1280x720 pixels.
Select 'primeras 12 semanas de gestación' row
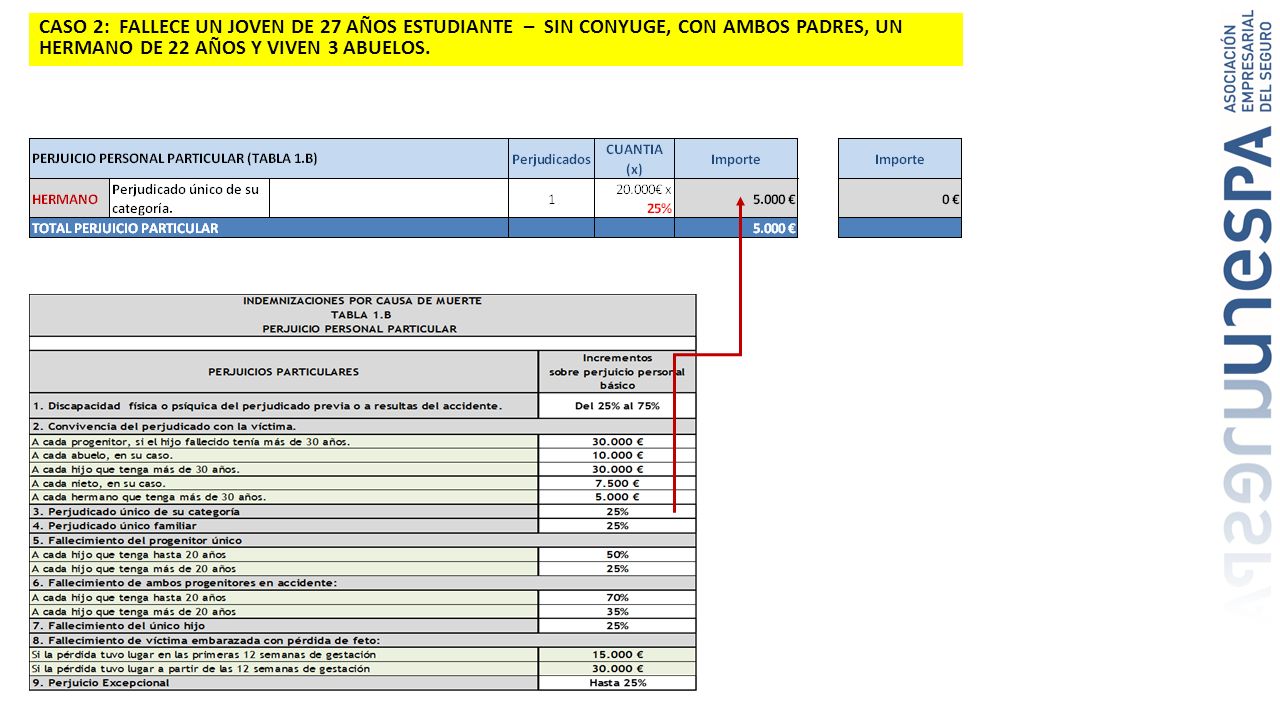coord(284,654)
